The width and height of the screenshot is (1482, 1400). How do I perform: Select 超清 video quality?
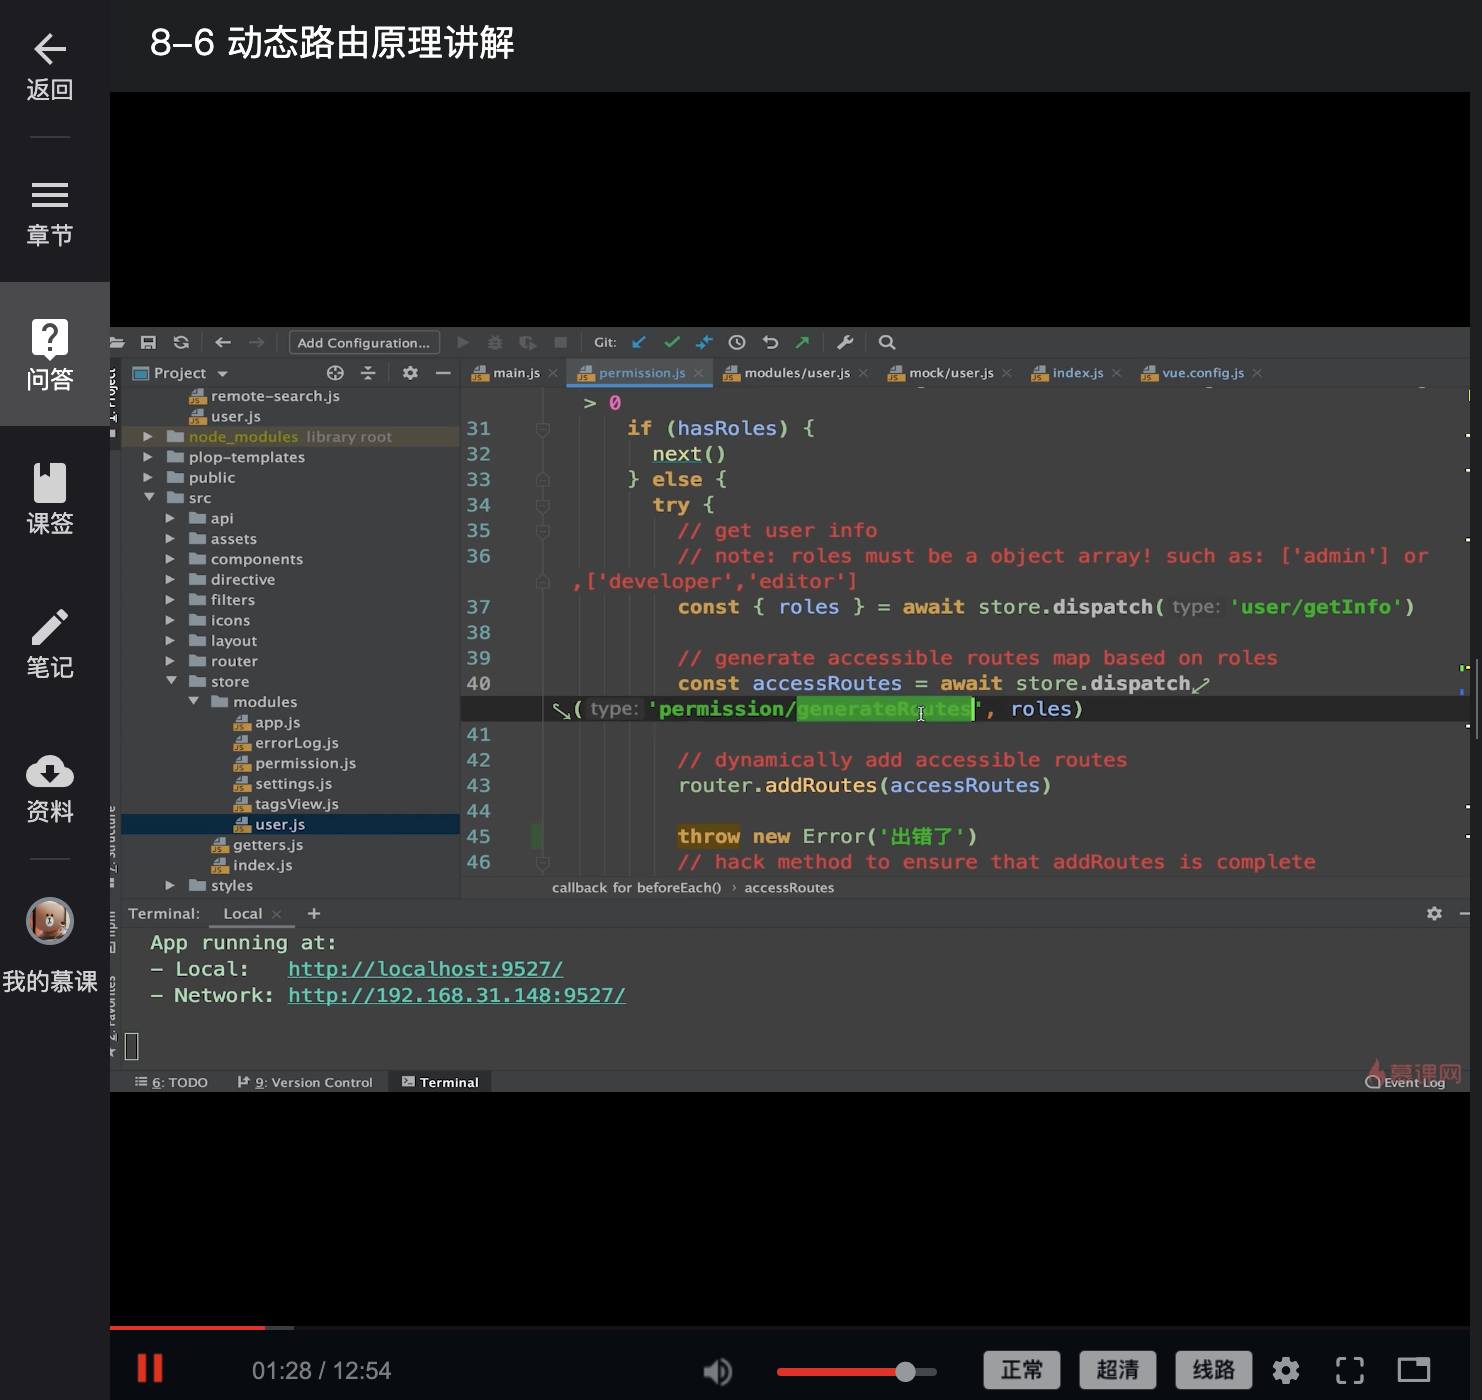(1117, 1370)
